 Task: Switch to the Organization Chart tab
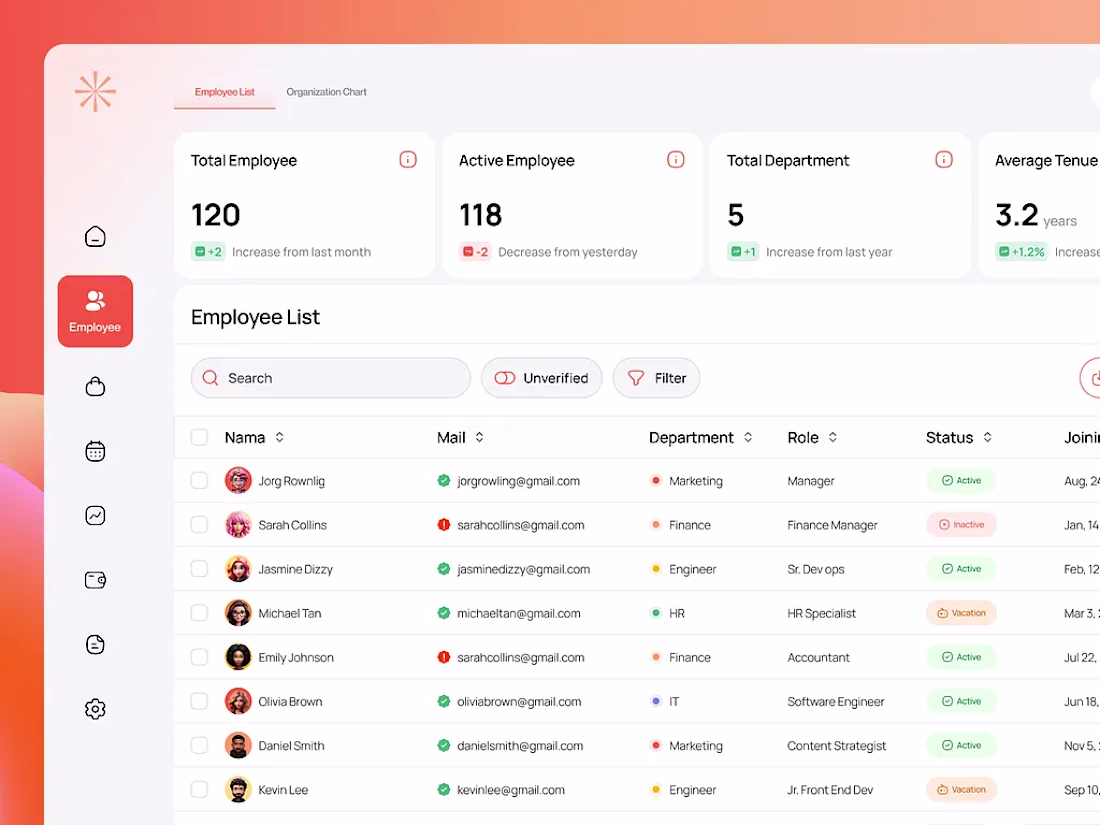(x=326, y=92)
